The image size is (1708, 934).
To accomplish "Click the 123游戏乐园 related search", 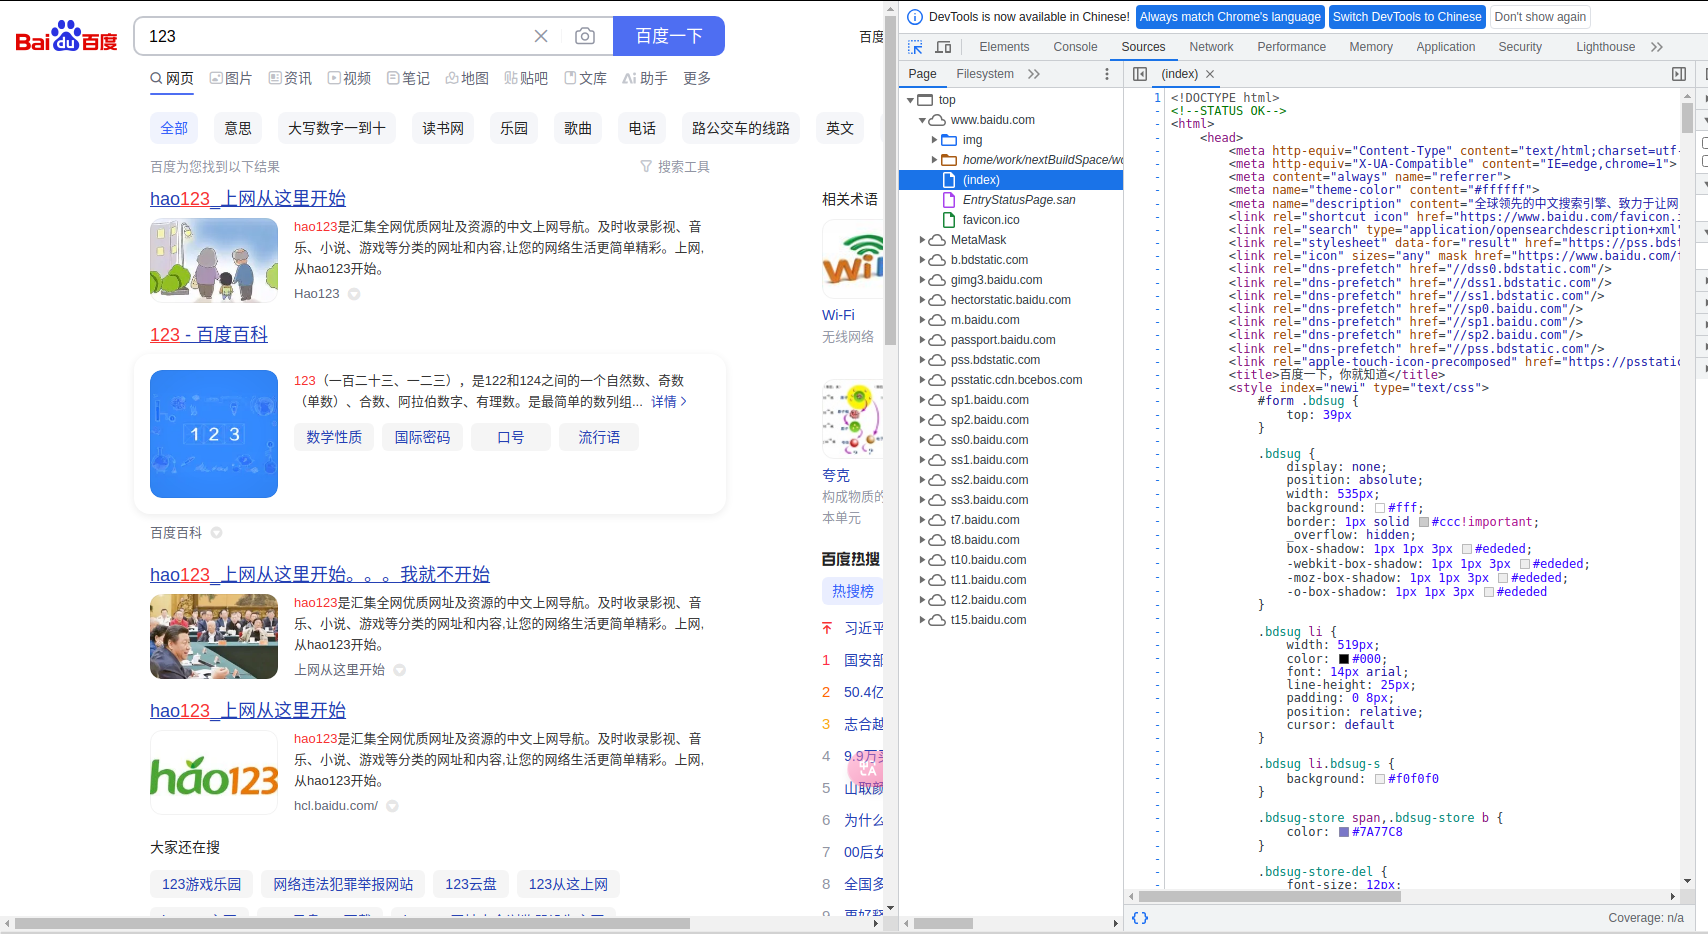I will [x=202, y=884].
